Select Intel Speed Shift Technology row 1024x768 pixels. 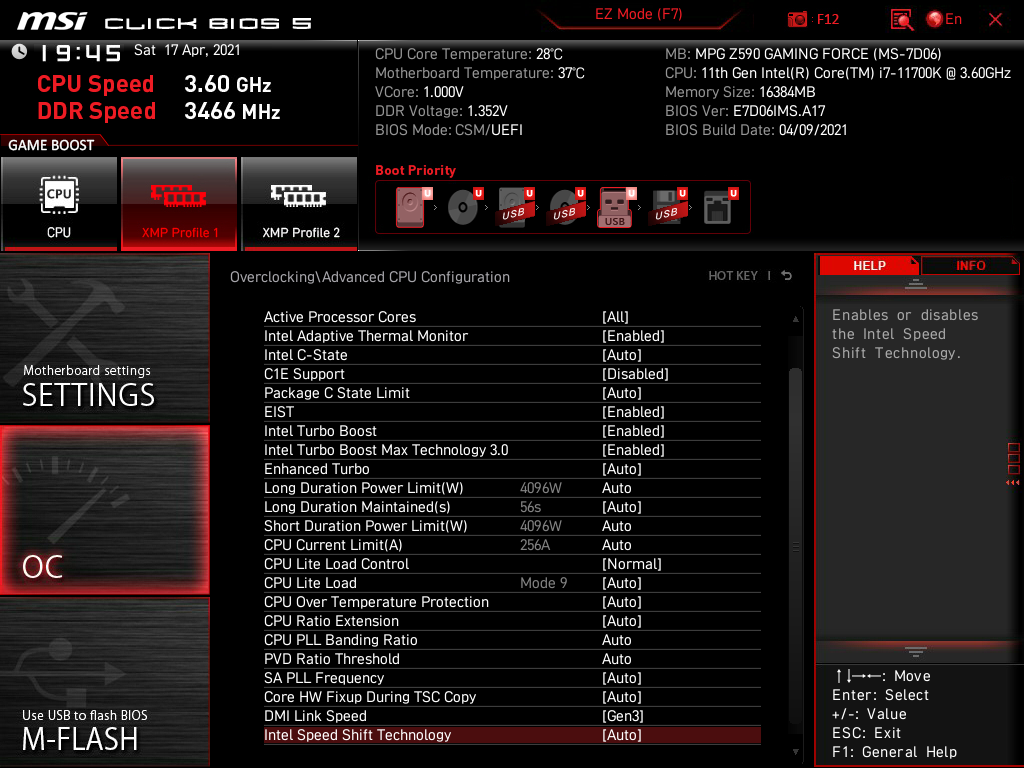point(512,735)
